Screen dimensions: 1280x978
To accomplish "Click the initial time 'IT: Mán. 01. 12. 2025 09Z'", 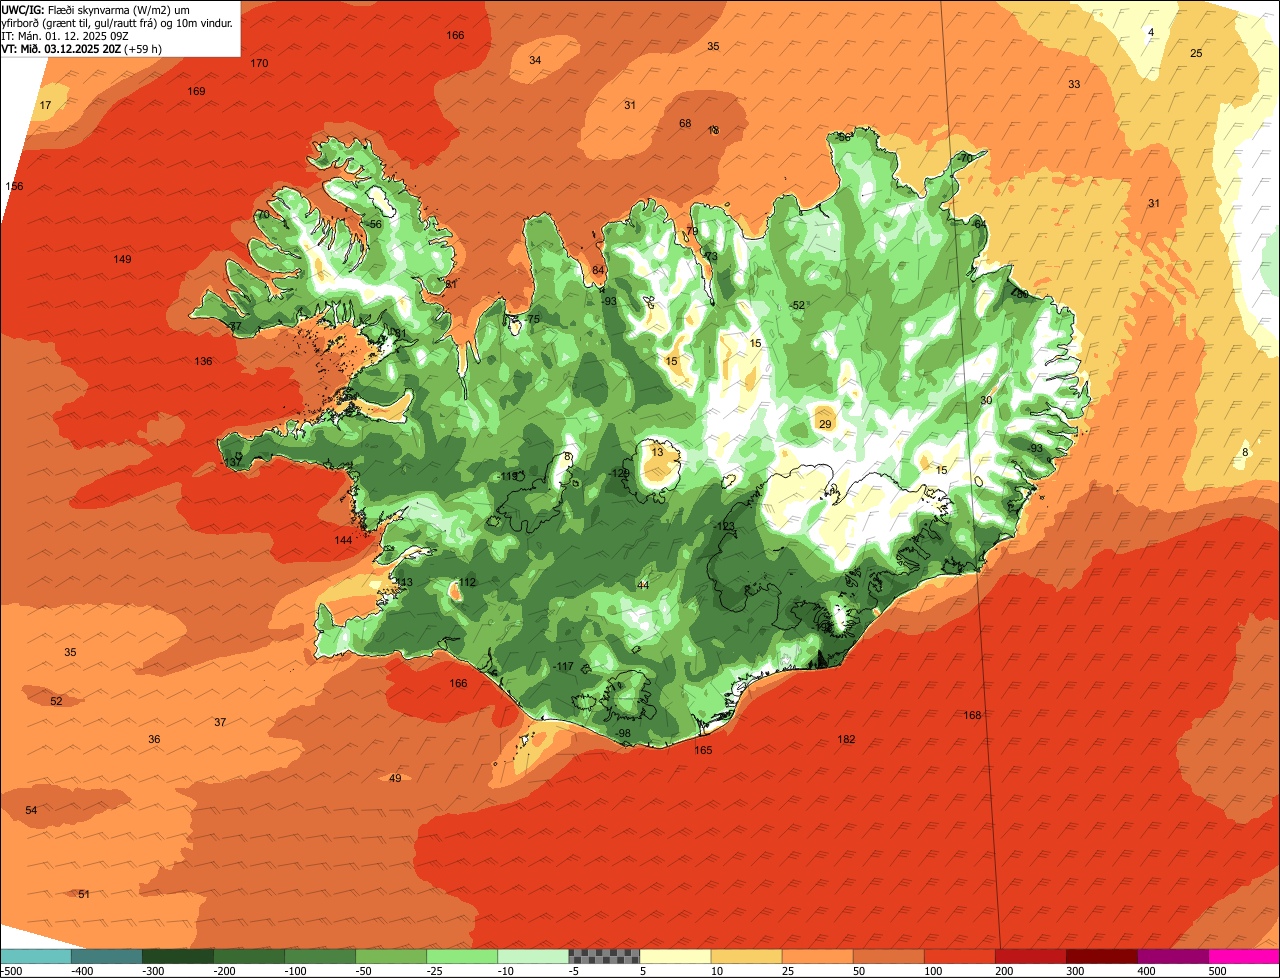I will pyautogui.click(x=65, y=35).
